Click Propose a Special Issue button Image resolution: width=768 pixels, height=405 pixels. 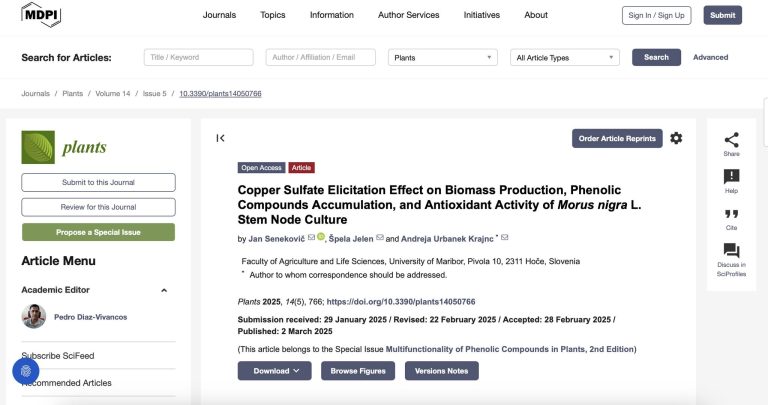click(x=98, y=232)
